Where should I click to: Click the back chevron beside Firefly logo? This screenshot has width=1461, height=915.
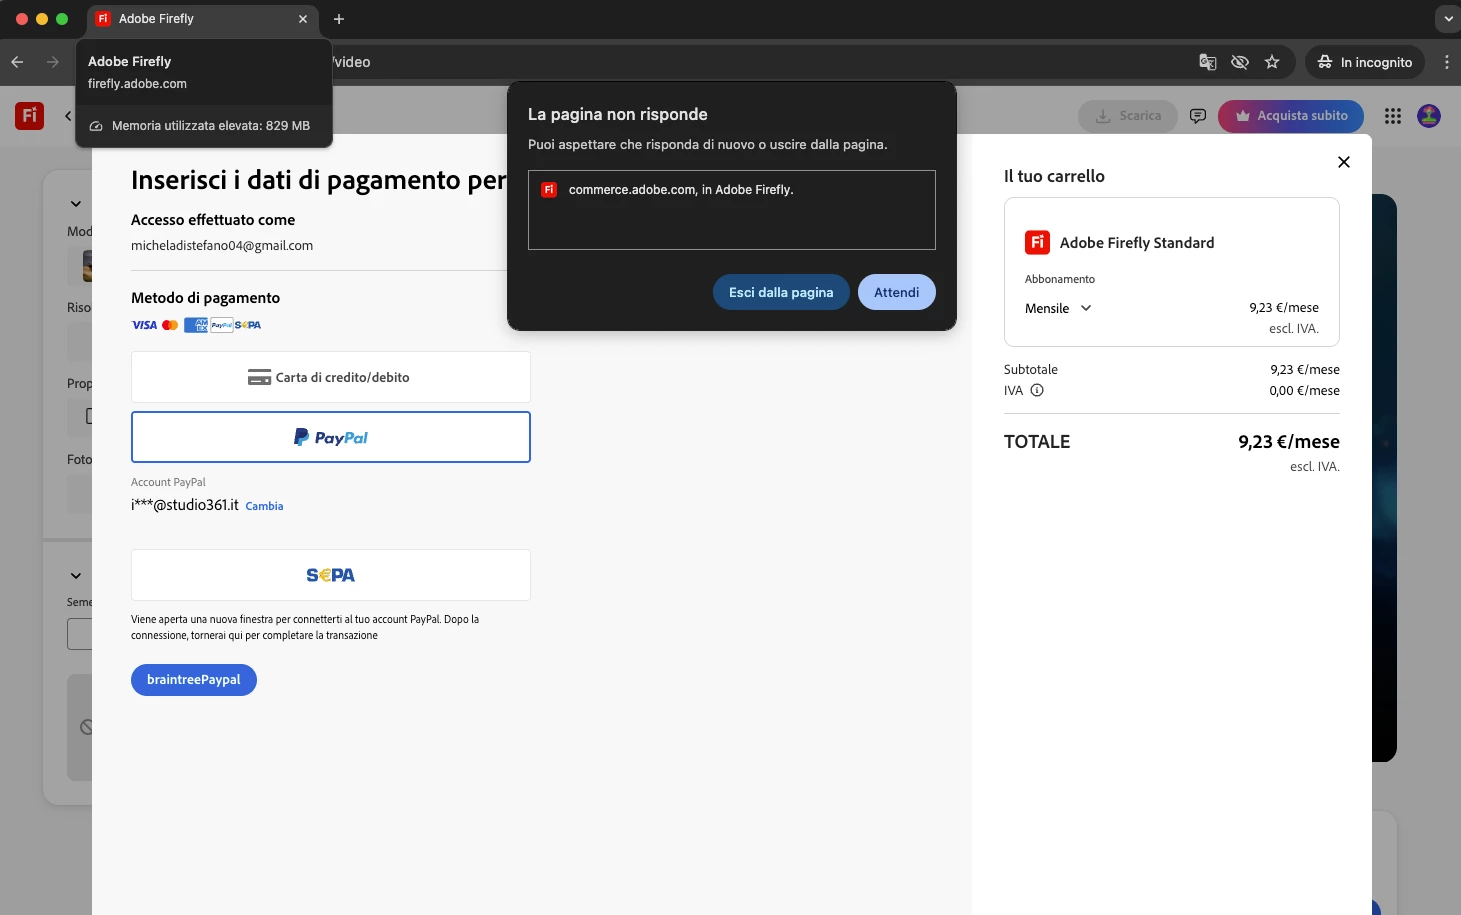click(68, 116)
